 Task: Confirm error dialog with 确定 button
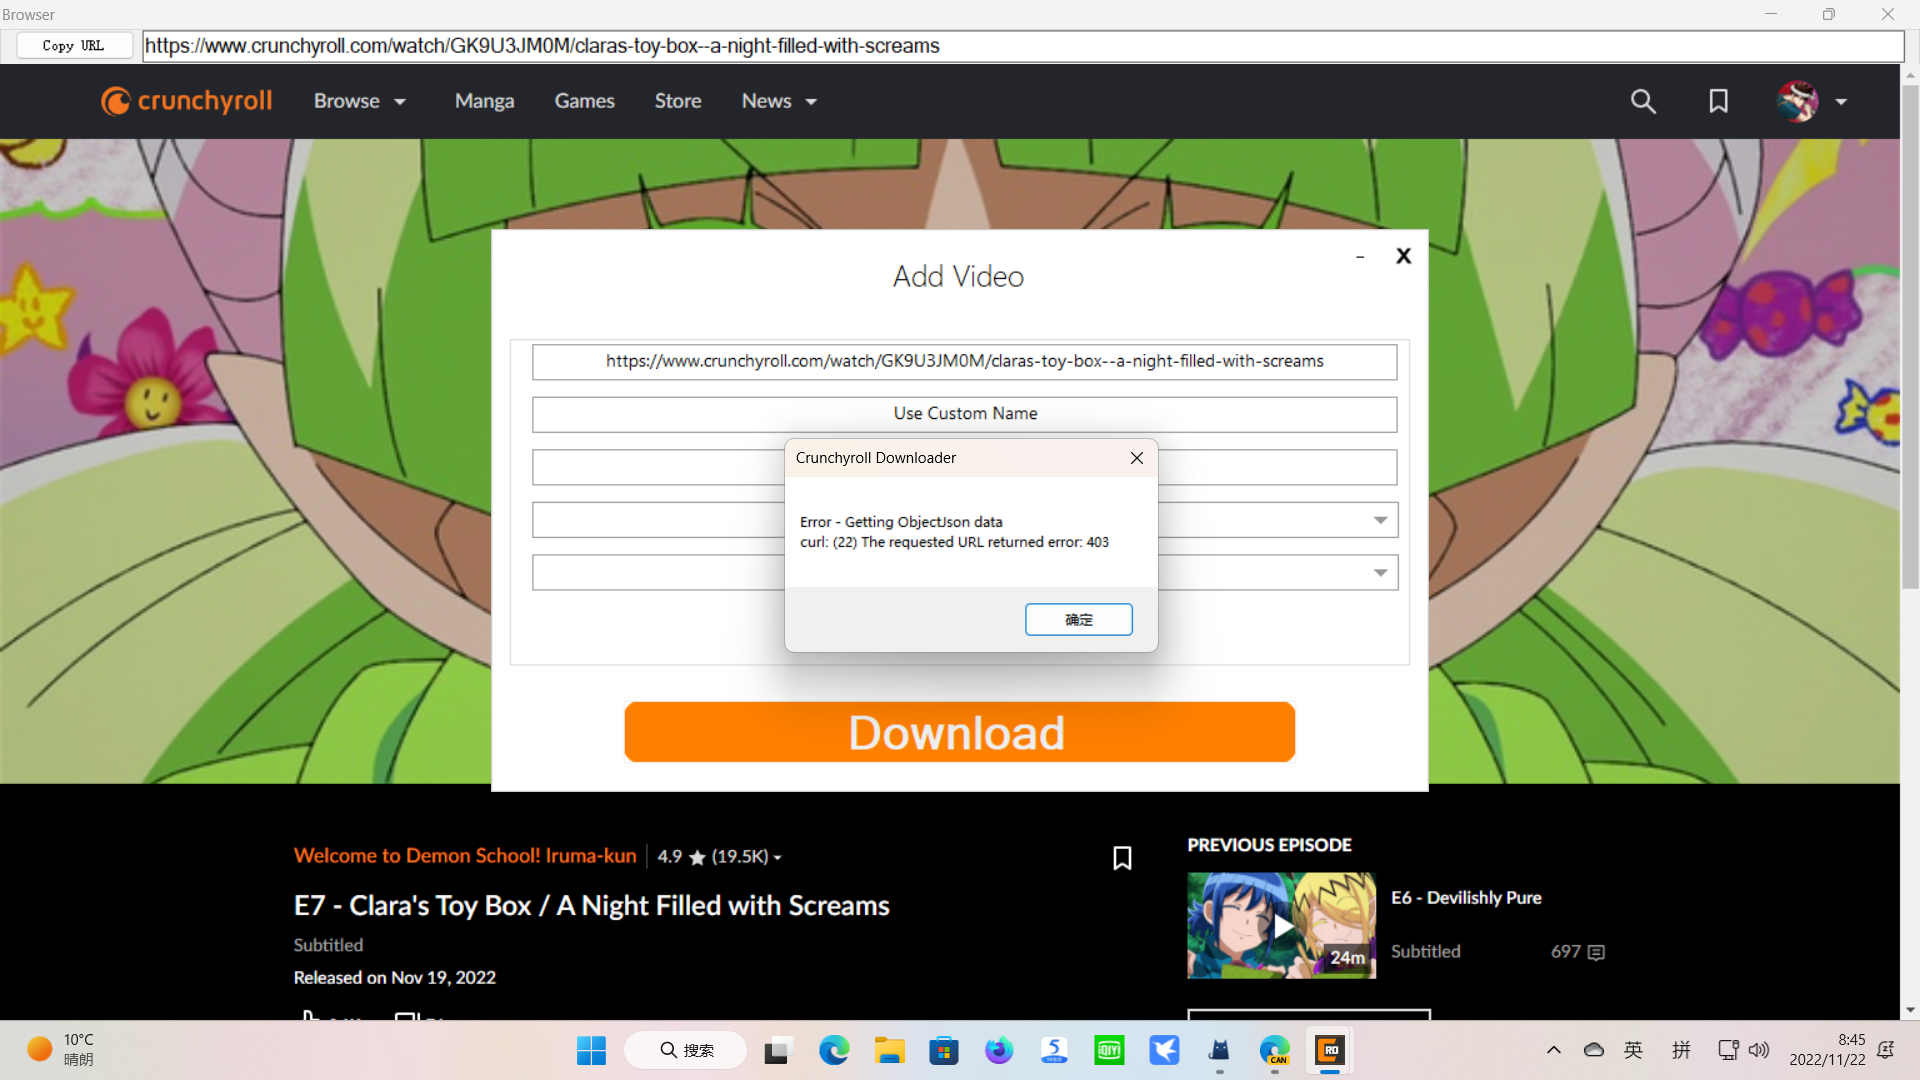(x=1078, y=620)
